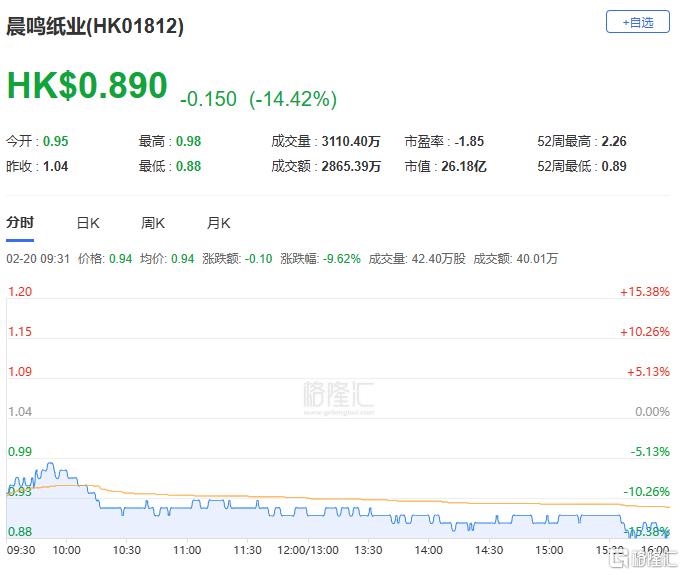Screen dimensions: 684x575
Task: Click the 52周最低 value 0.89
Action: click(614, 166)
